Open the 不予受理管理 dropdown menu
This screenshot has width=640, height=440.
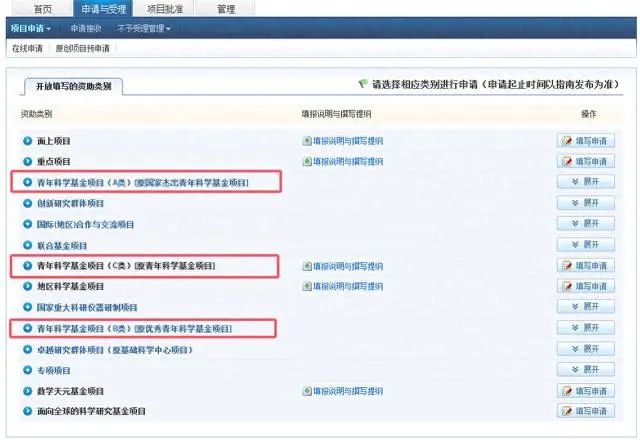click(x=144, y=28)
